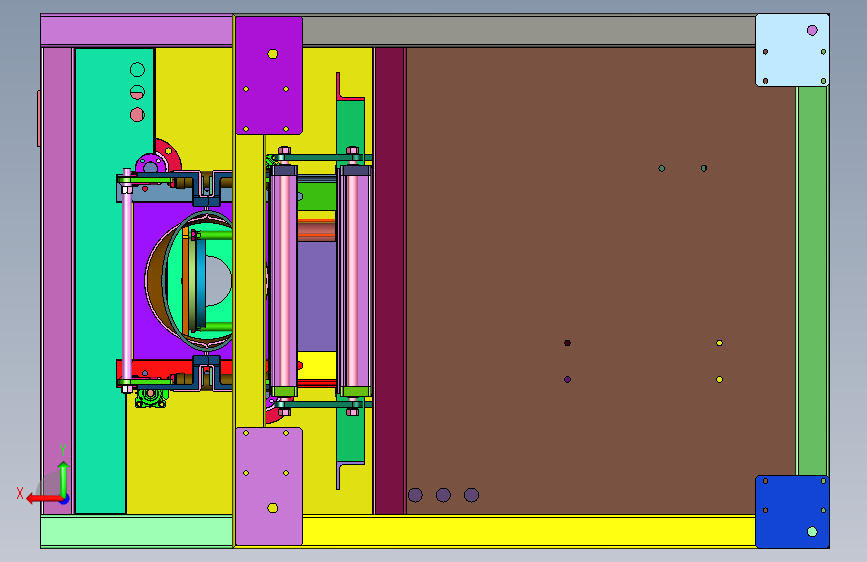
Task: Select the solid pink circle on turquoise panel
Action: click(137, 115)
